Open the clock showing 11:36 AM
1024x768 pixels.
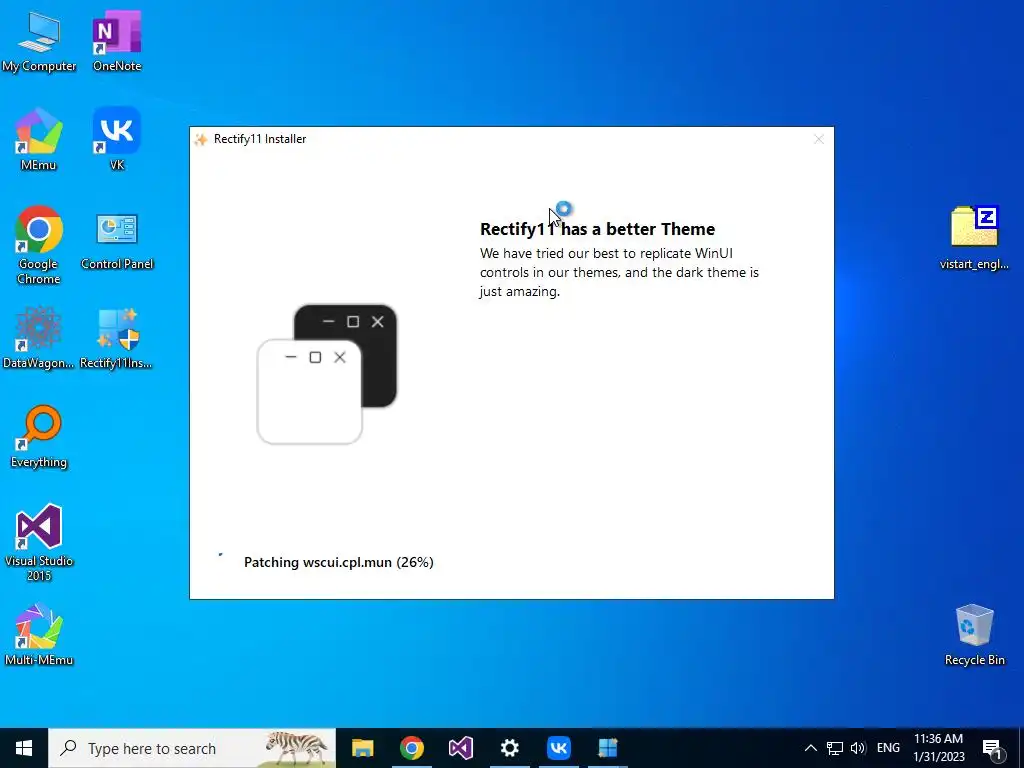click(x=938, y=748)
